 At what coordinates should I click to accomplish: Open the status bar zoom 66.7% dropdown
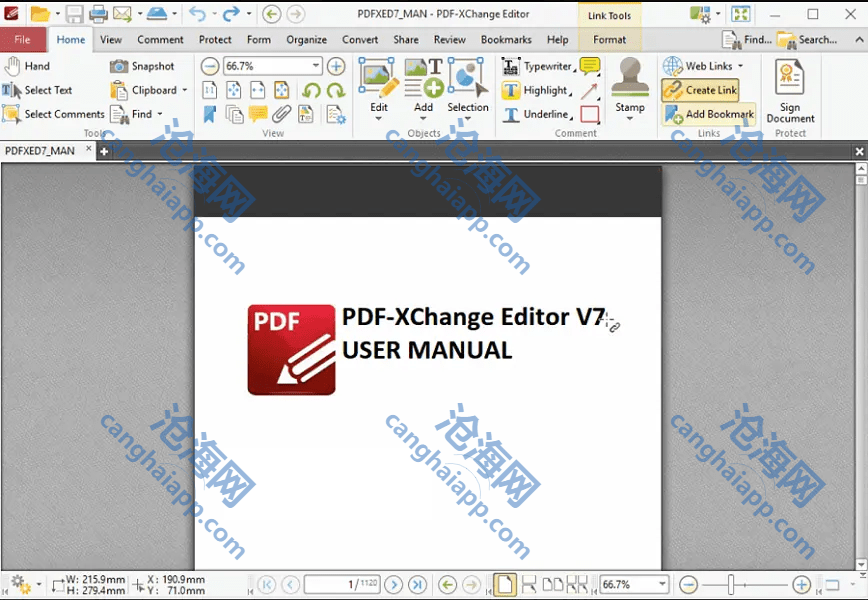tap(662, 584)
